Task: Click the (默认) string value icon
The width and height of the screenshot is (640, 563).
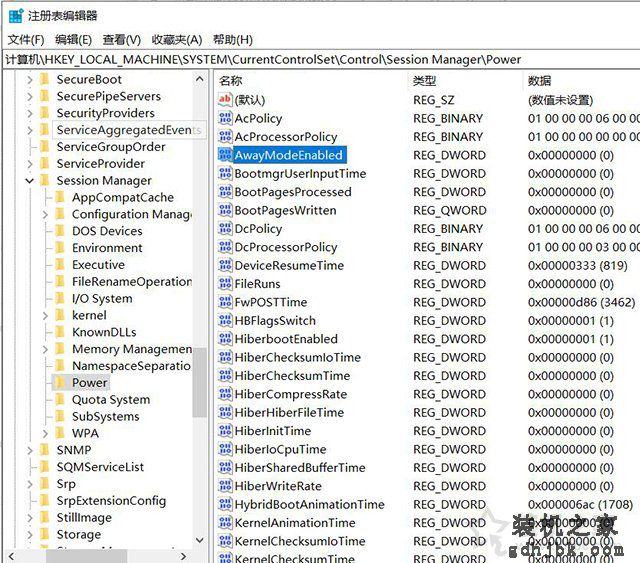Action: 225,100
